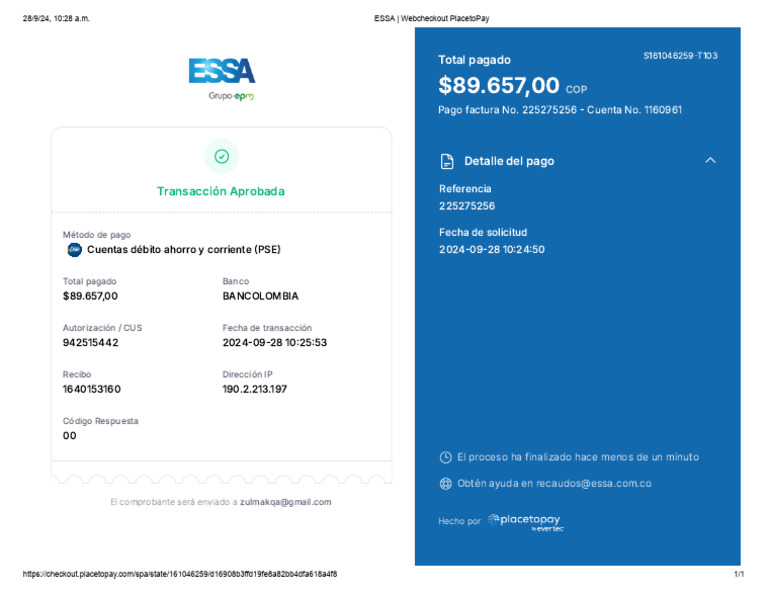Open the checkout.placetopay.com URL in footer
This screenshot has height=594, width=768.
pos(180,574)
